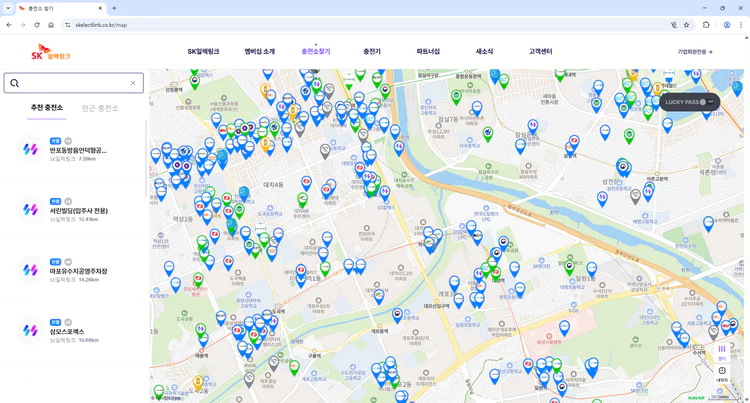
Task: Open the browser three-dot menu
Action: point(741,25)
